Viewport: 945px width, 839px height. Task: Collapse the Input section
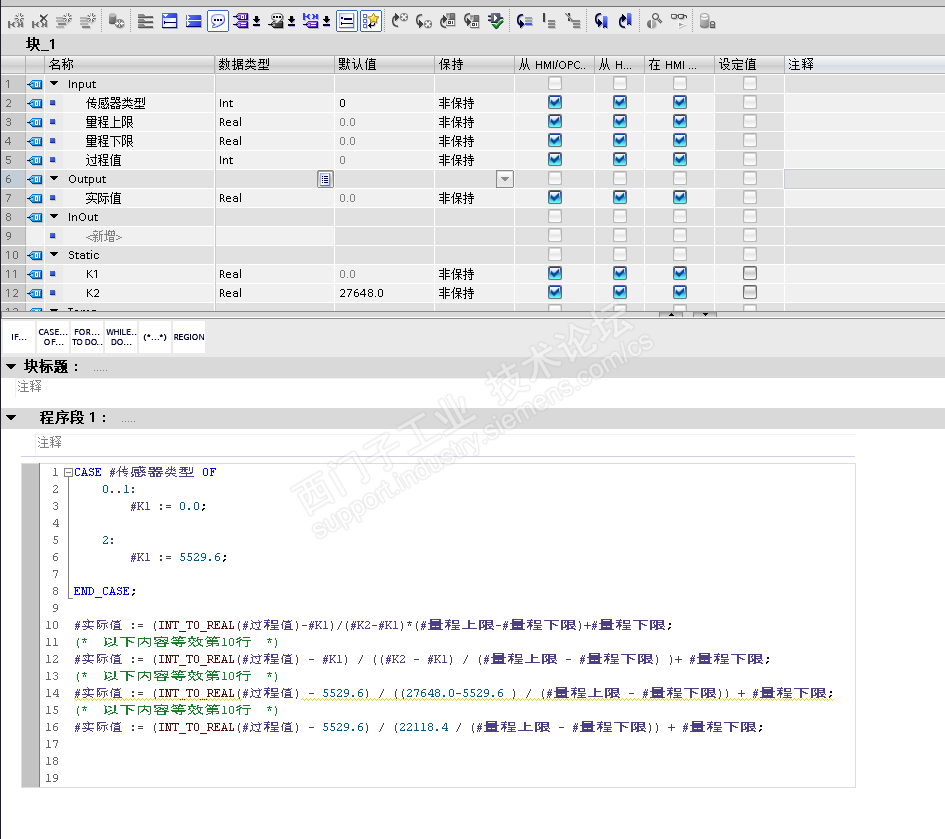[54, 84]
